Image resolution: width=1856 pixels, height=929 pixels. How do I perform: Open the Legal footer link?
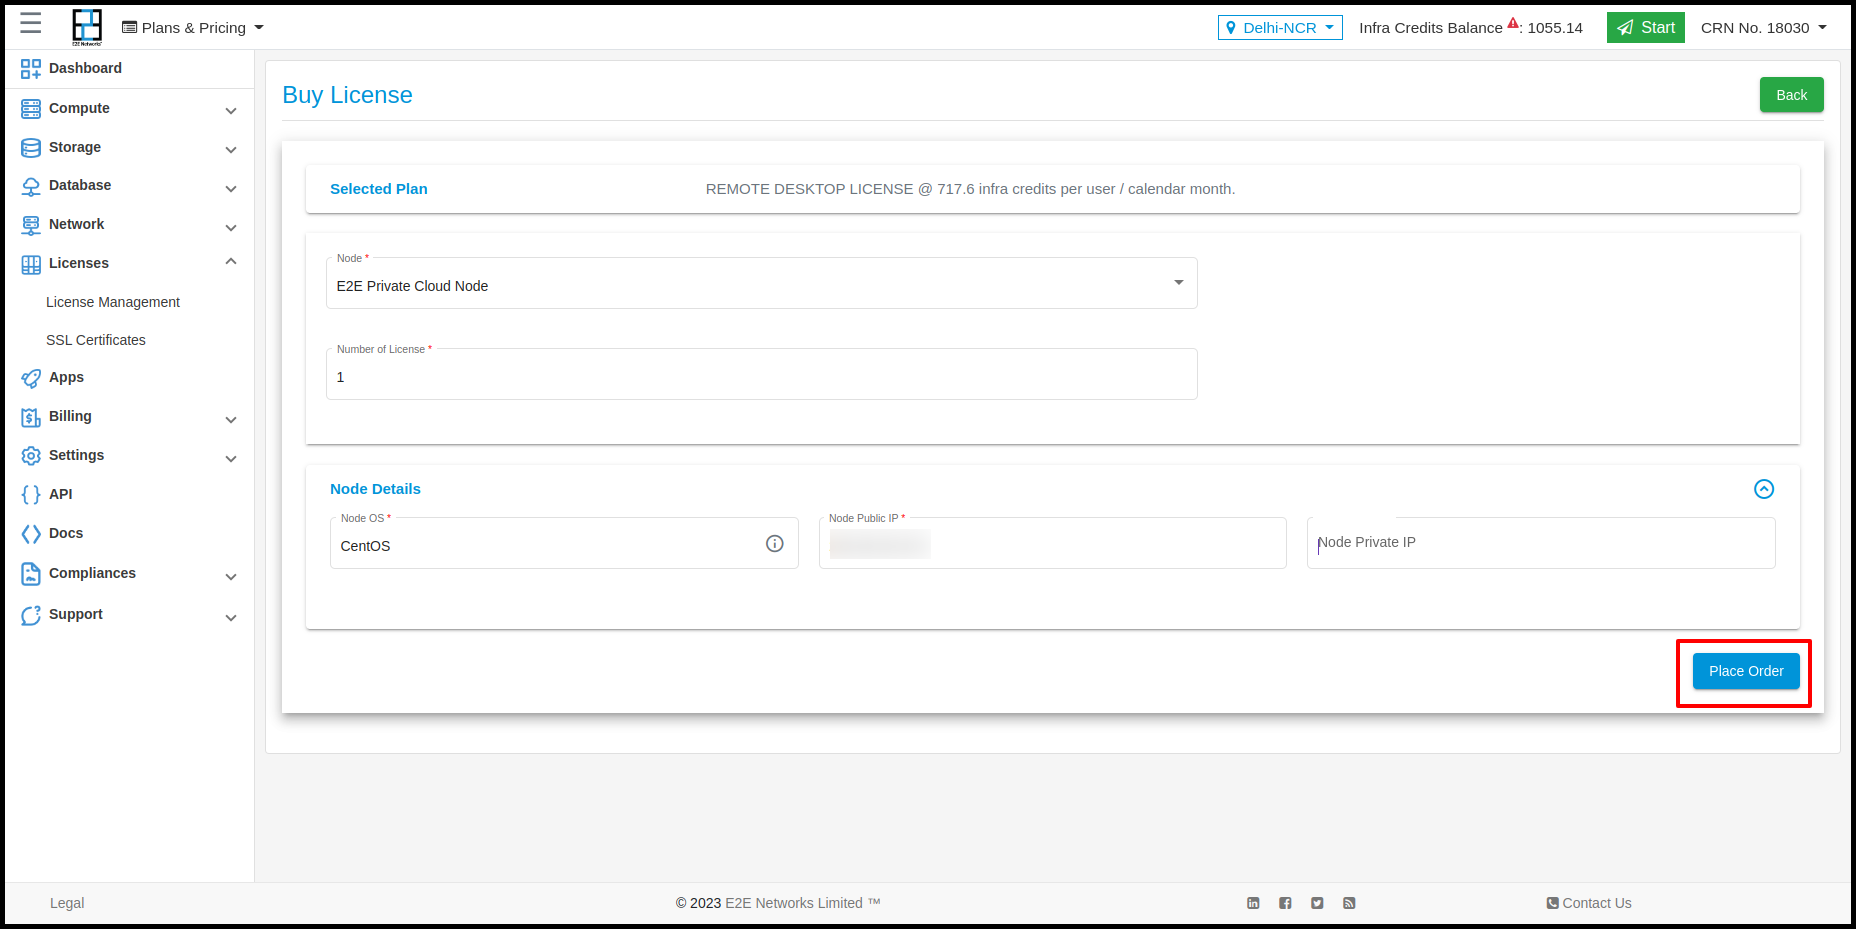pyautogui.click(x=67, y=903)
